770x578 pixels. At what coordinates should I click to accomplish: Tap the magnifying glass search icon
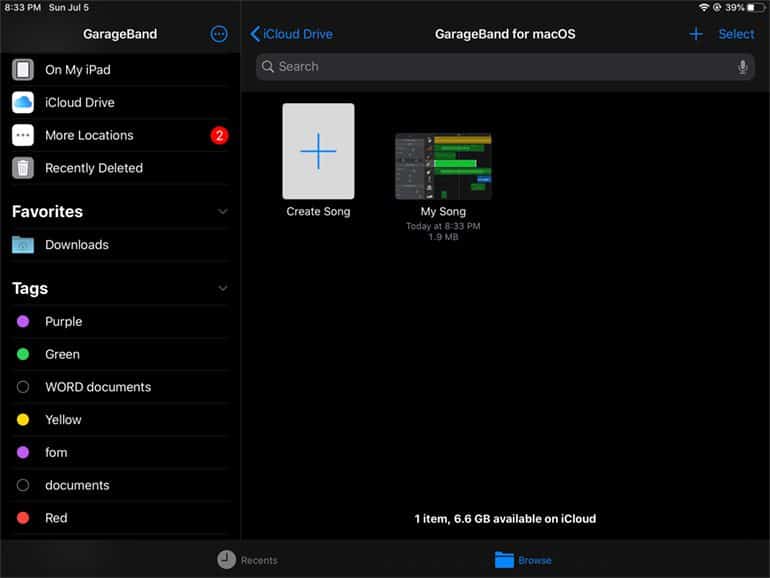pyautogui.click(x=268, y=66)
